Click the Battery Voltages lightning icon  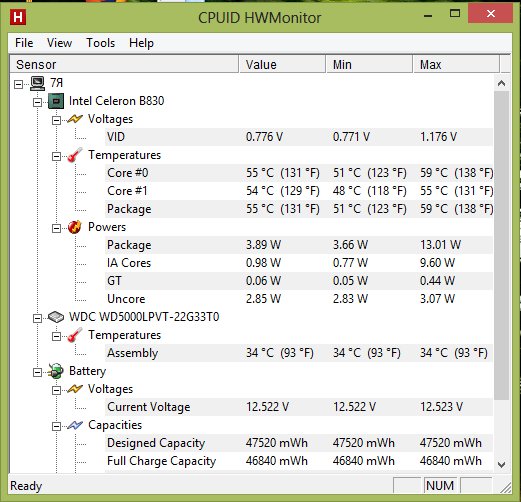click(75, 389)
